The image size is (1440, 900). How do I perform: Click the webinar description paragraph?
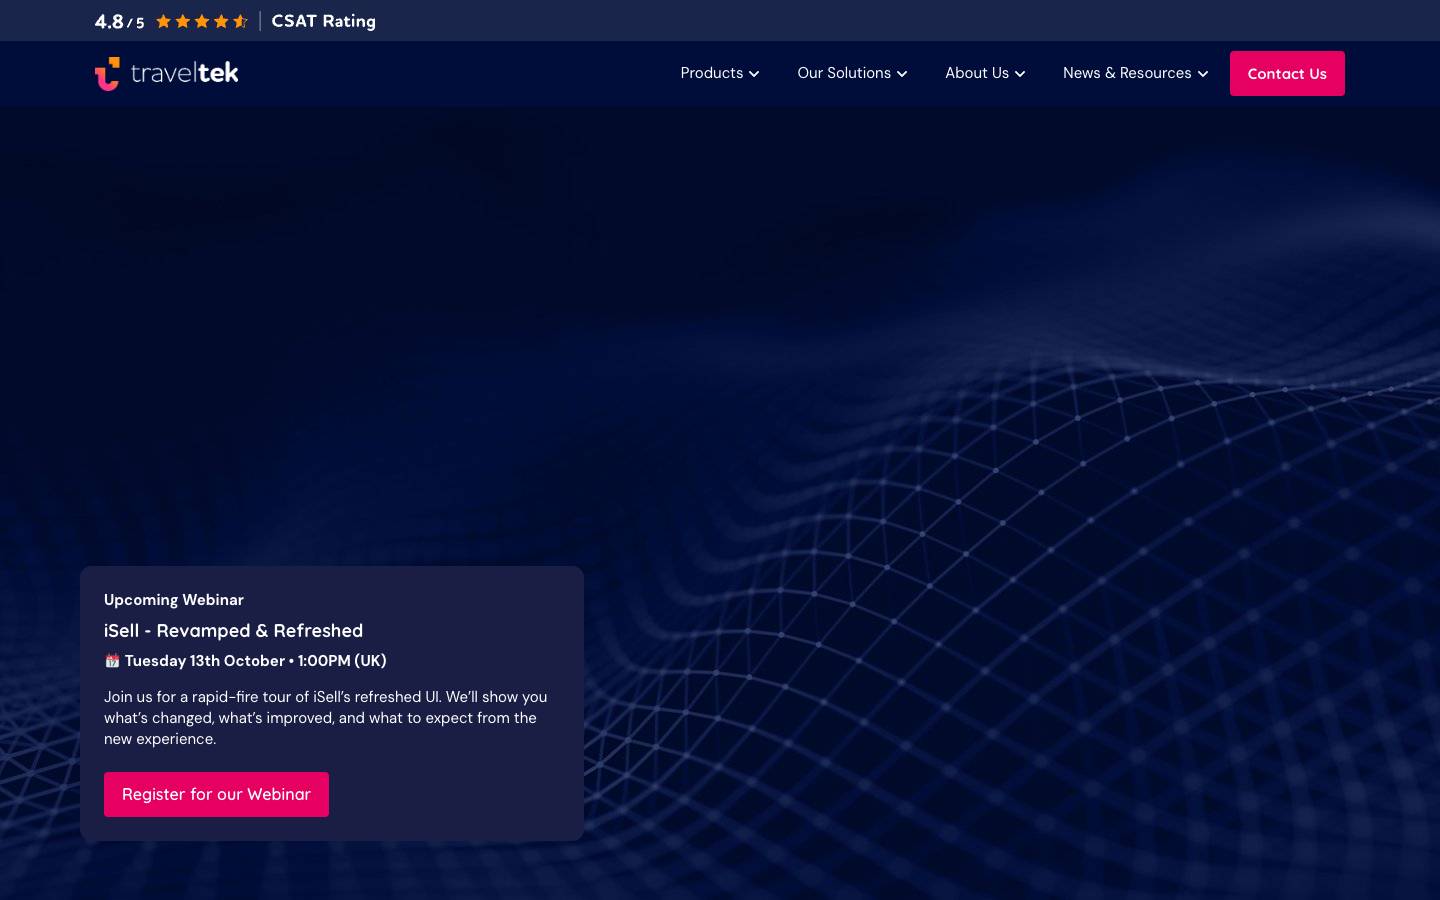[326, 718]
